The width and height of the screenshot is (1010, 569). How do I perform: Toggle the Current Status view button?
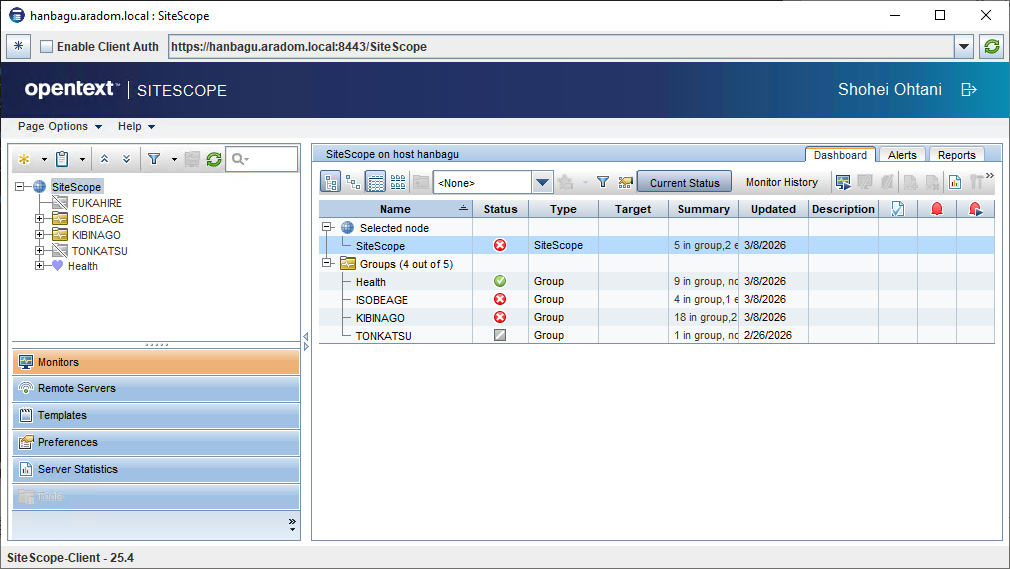(684, 182)
